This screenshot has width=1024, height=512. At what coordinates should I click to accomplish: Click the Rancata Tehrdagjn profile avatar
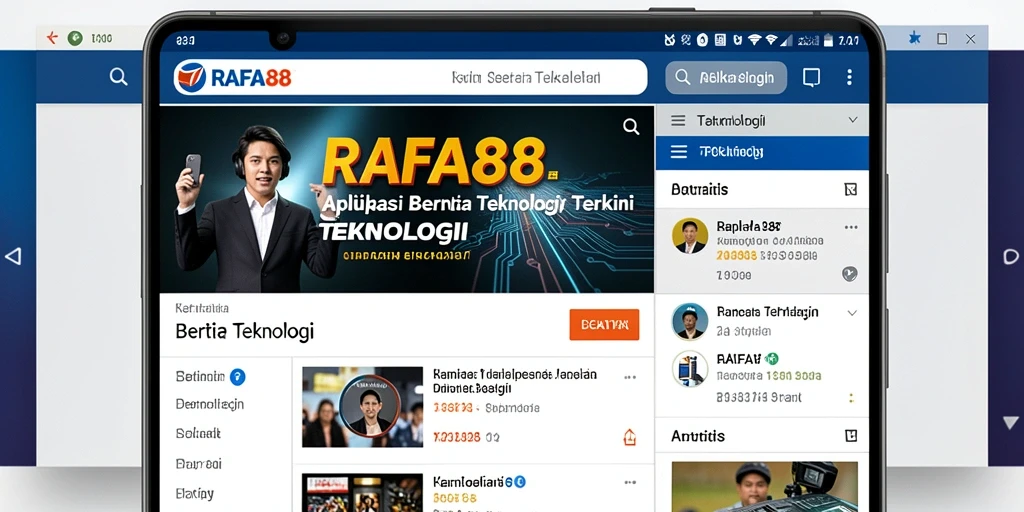(x=690, y=321)
